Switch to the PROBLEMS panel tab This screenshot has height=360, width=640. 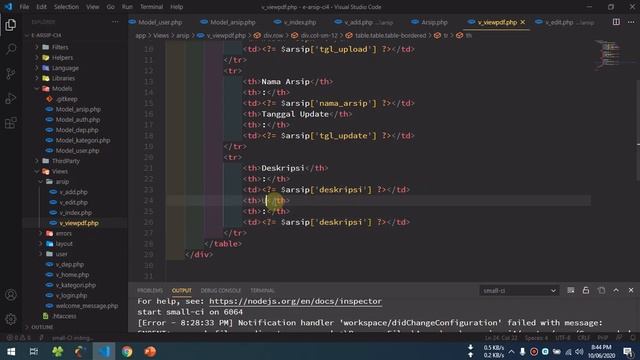pyautogui.click(x=150, y=291)
